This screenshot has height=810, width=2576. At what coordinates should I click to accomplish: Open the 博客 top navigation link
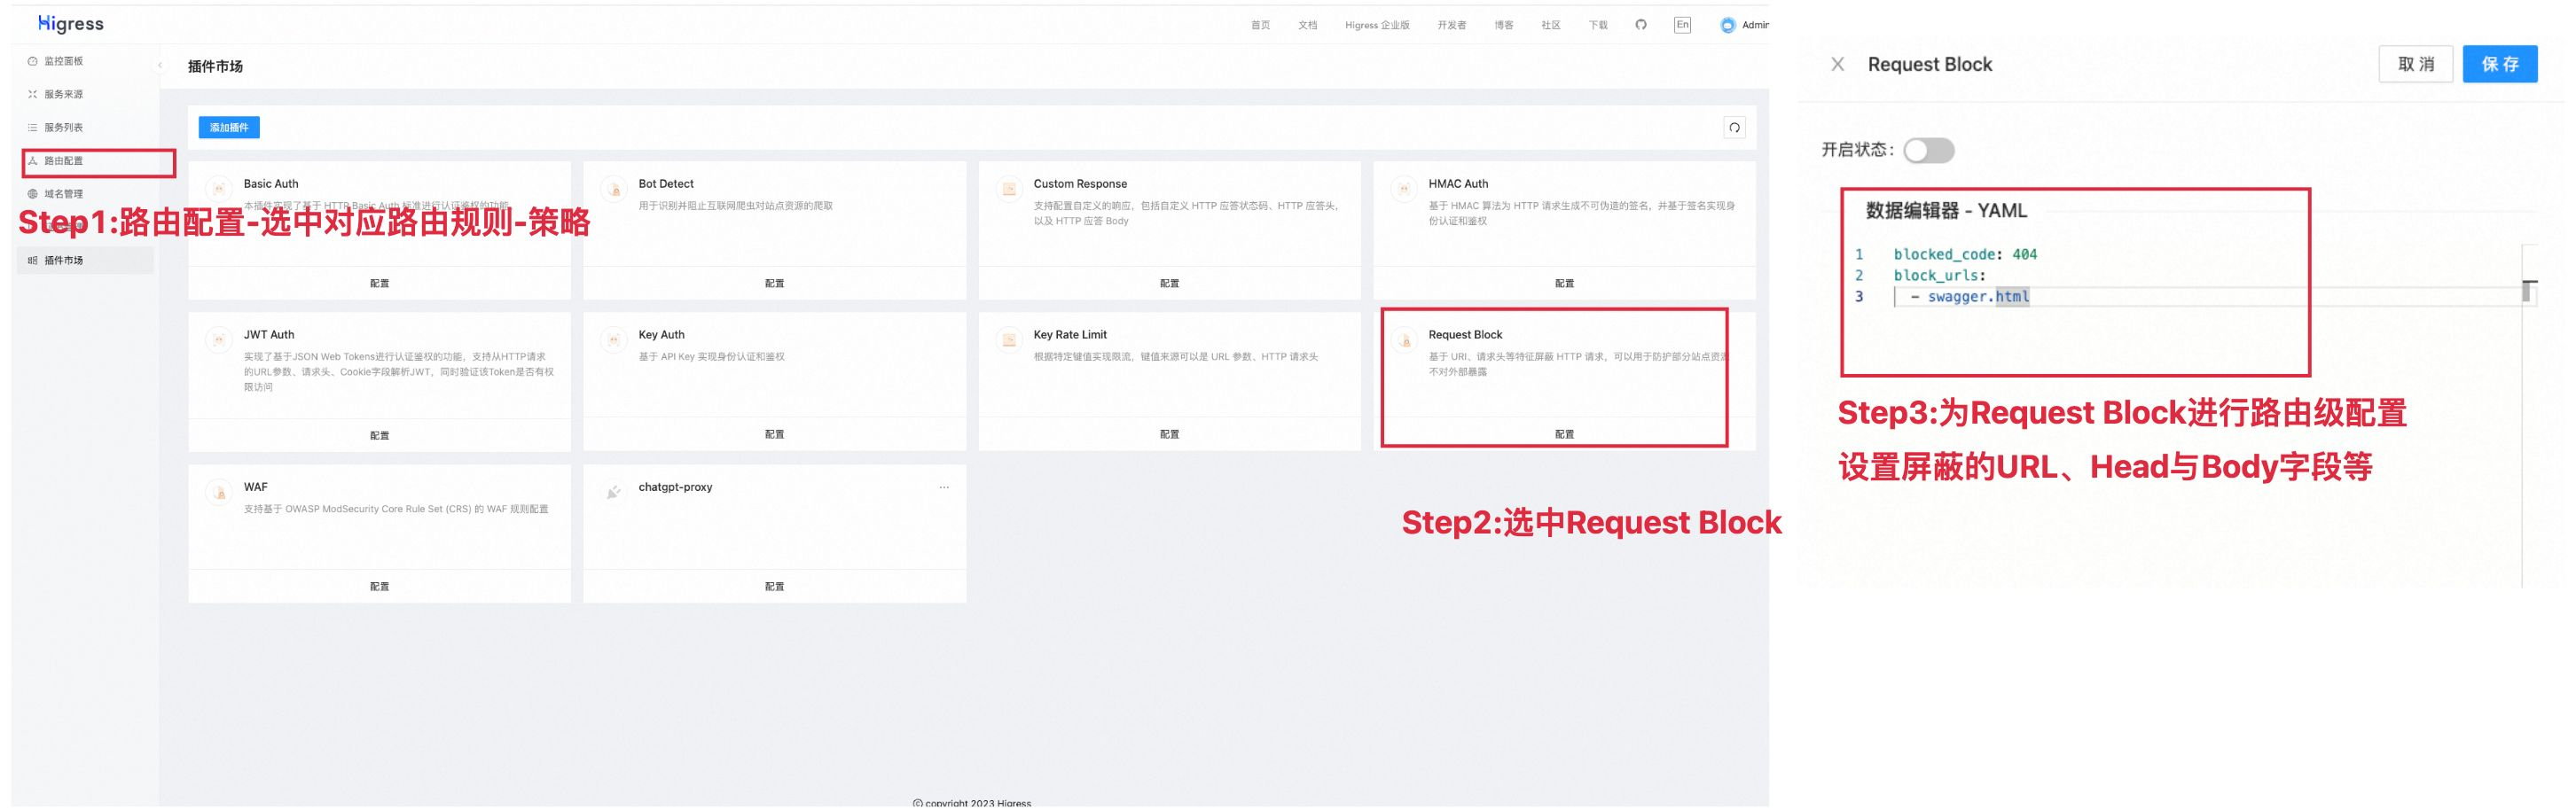tap(1504, 25)
